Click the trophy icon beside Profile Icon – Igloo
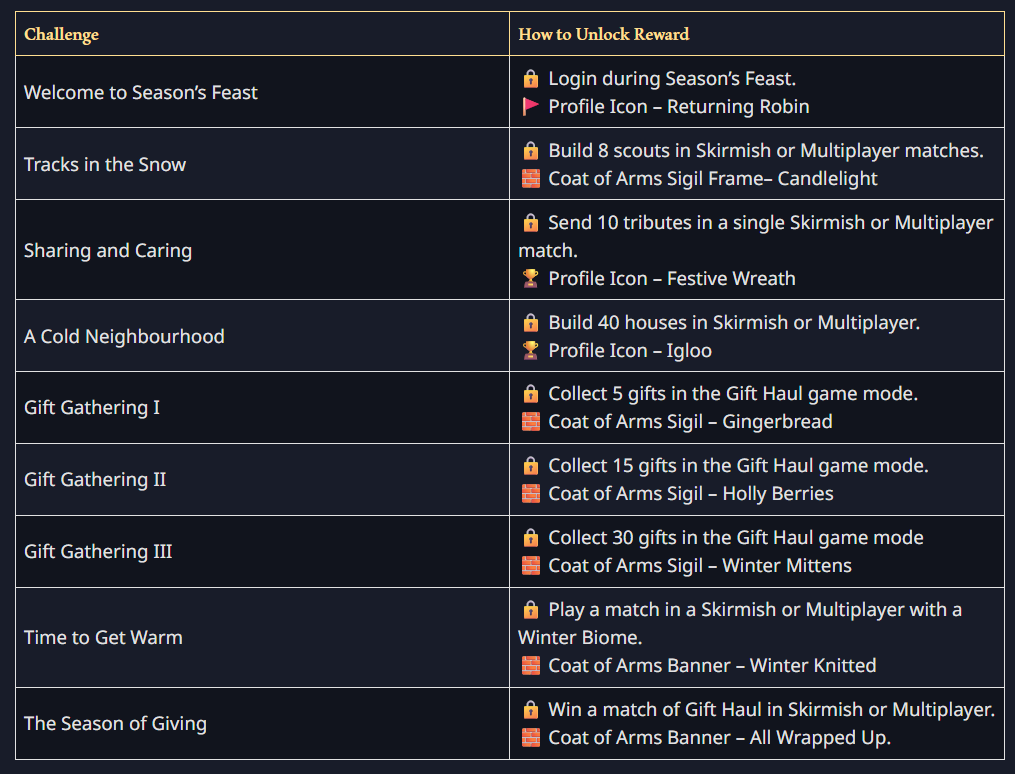 pos(530,350)
